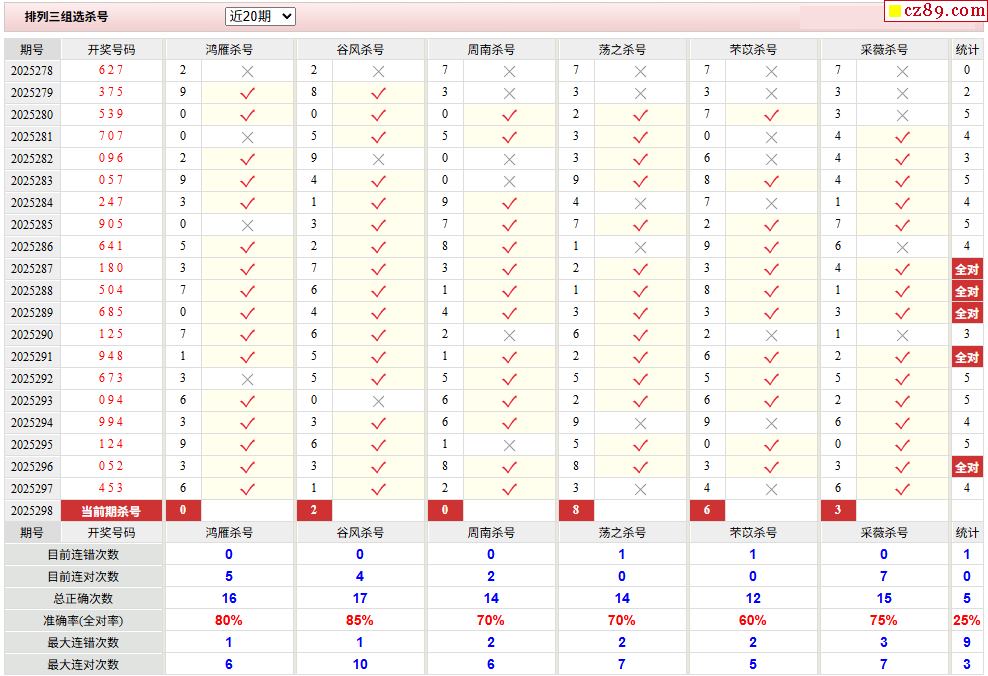This screenshot has height=676, width=988.
Task: Click the top 鸿雁杀号 column header
Action: (229, 49)
